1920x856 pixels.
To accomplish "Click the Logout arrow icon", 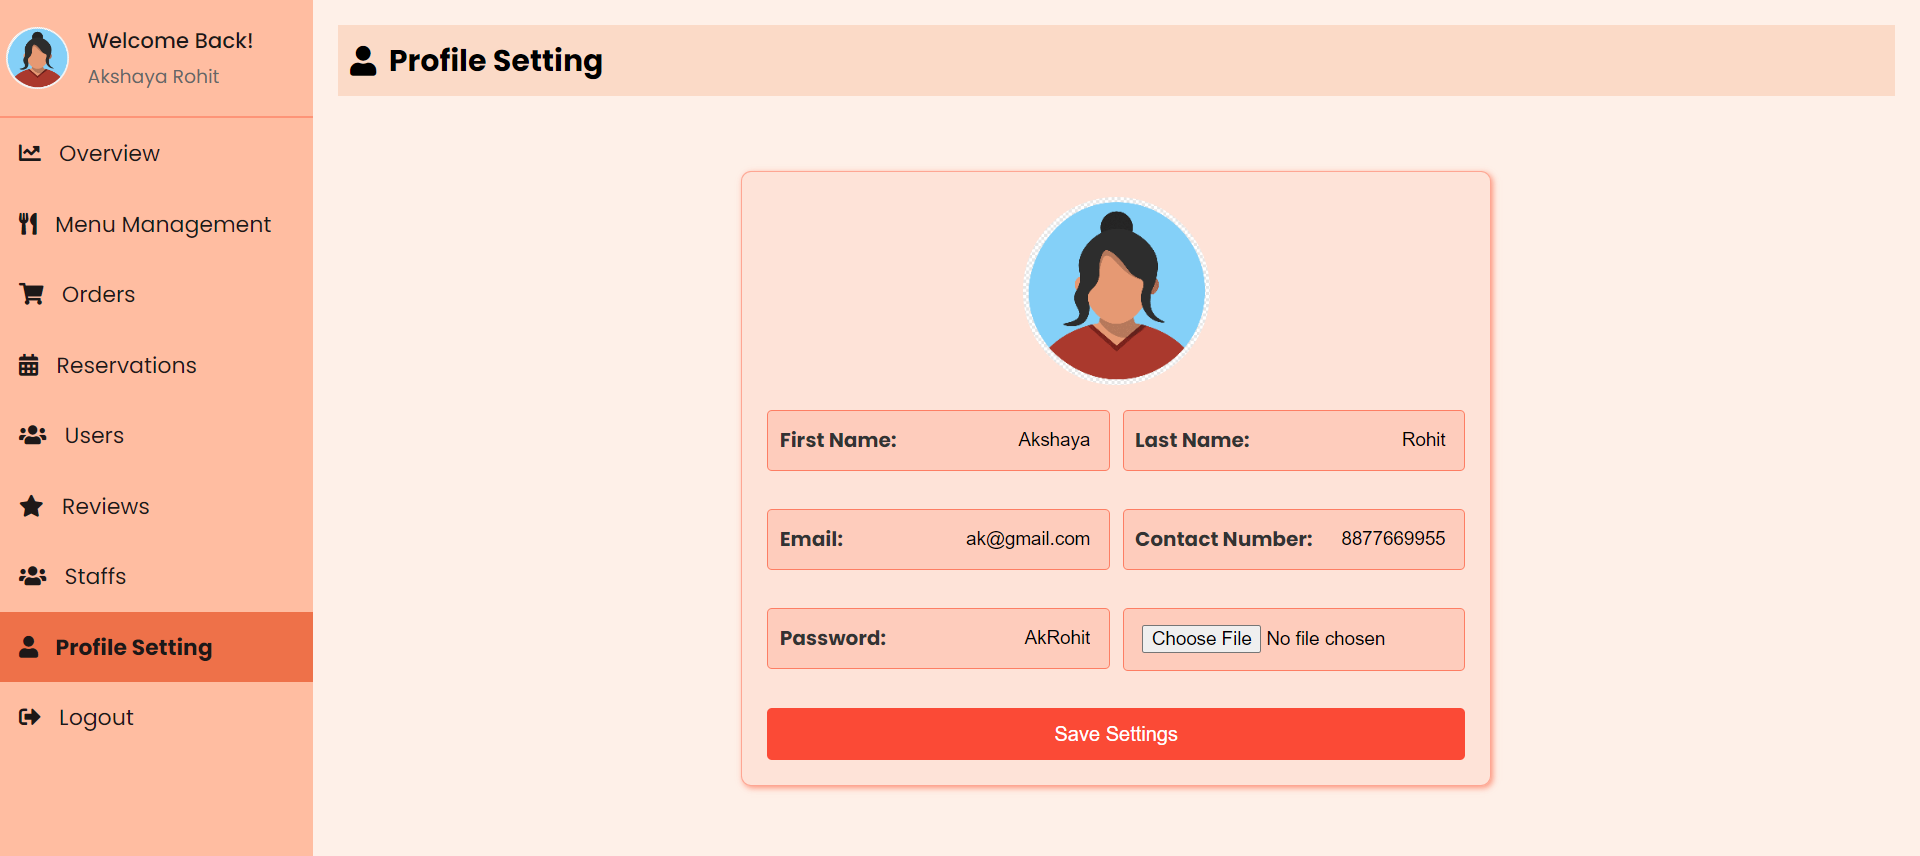I will point(30,717).
